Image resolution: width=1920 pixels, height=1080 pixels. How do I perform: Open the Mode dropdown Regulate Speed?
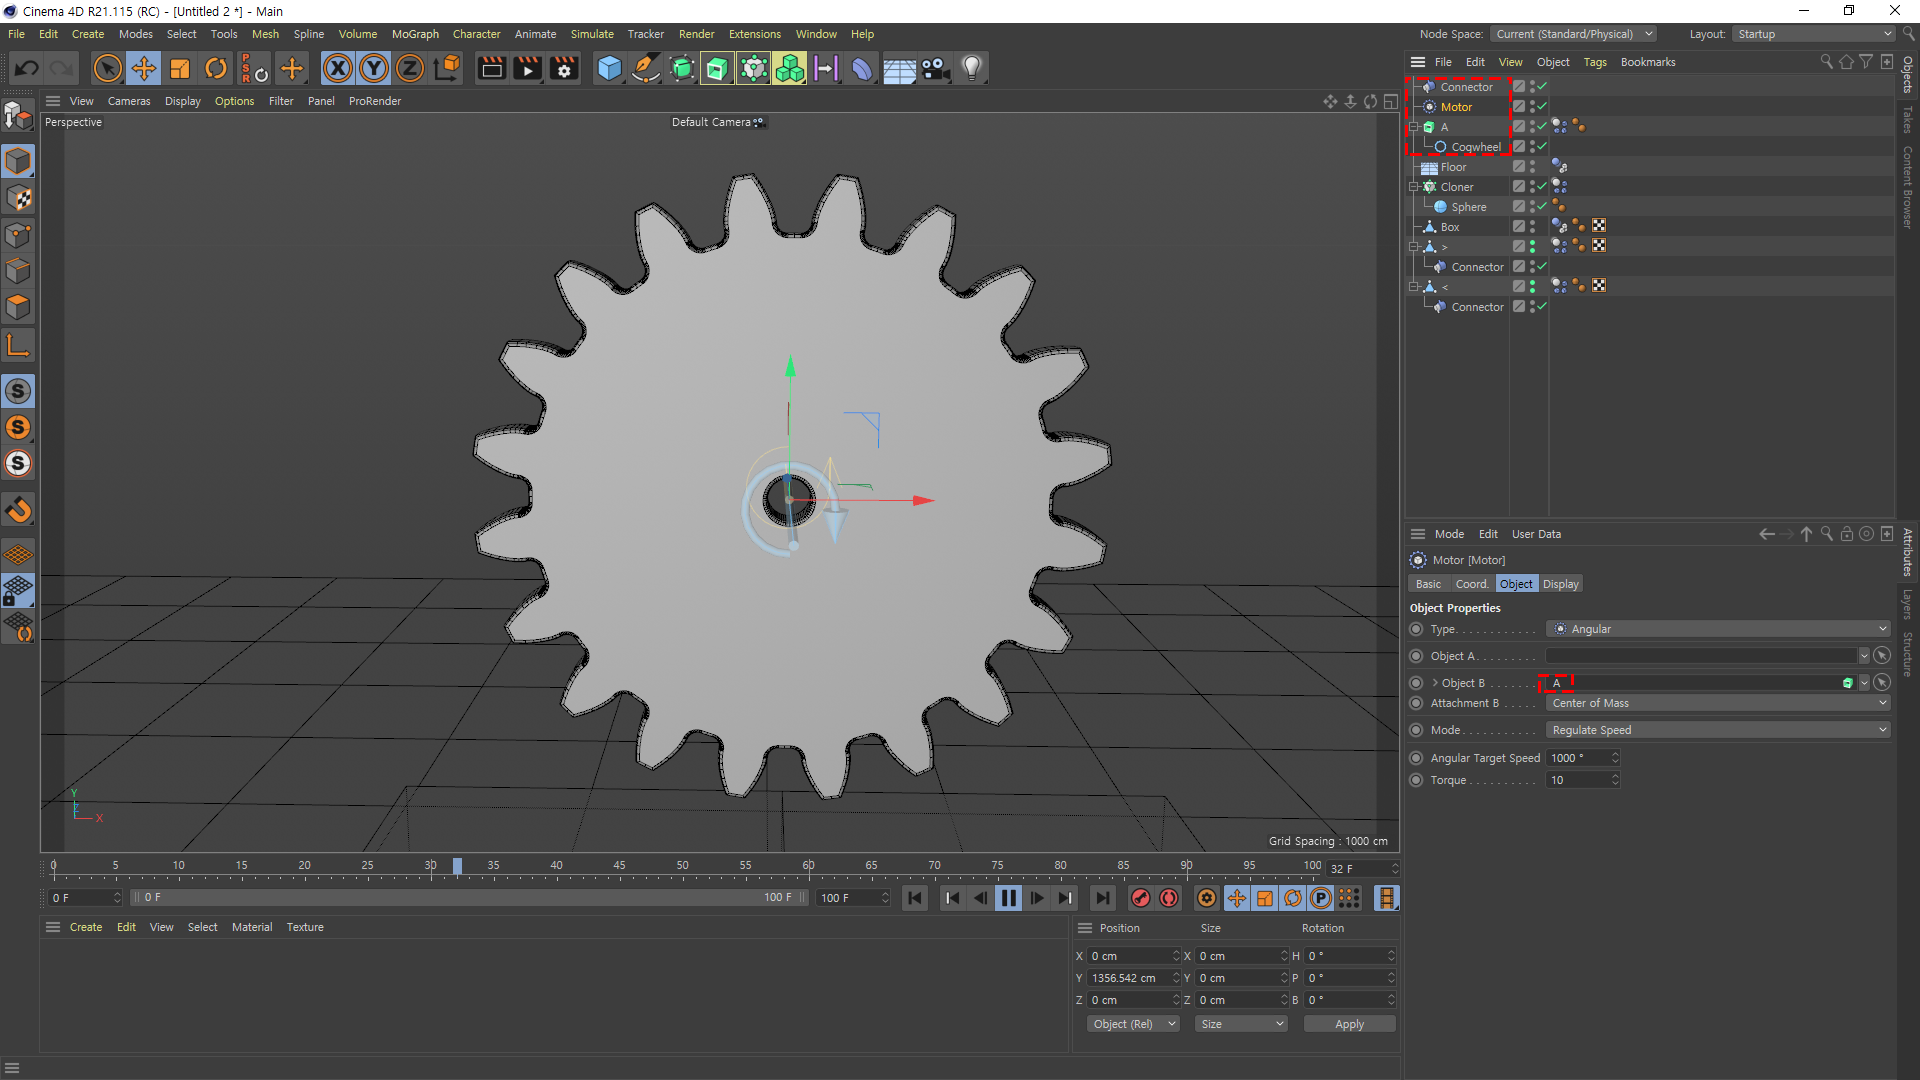[x=1717, y=730]
